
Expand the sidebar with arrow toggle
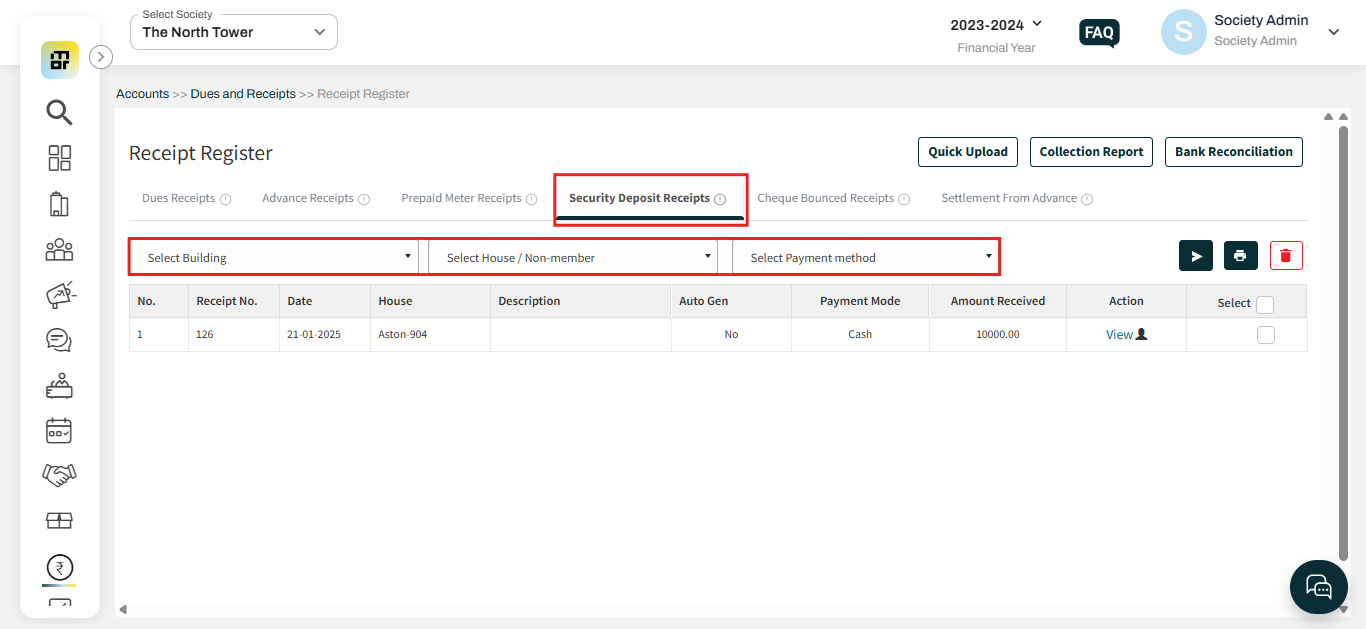(101, 57)
